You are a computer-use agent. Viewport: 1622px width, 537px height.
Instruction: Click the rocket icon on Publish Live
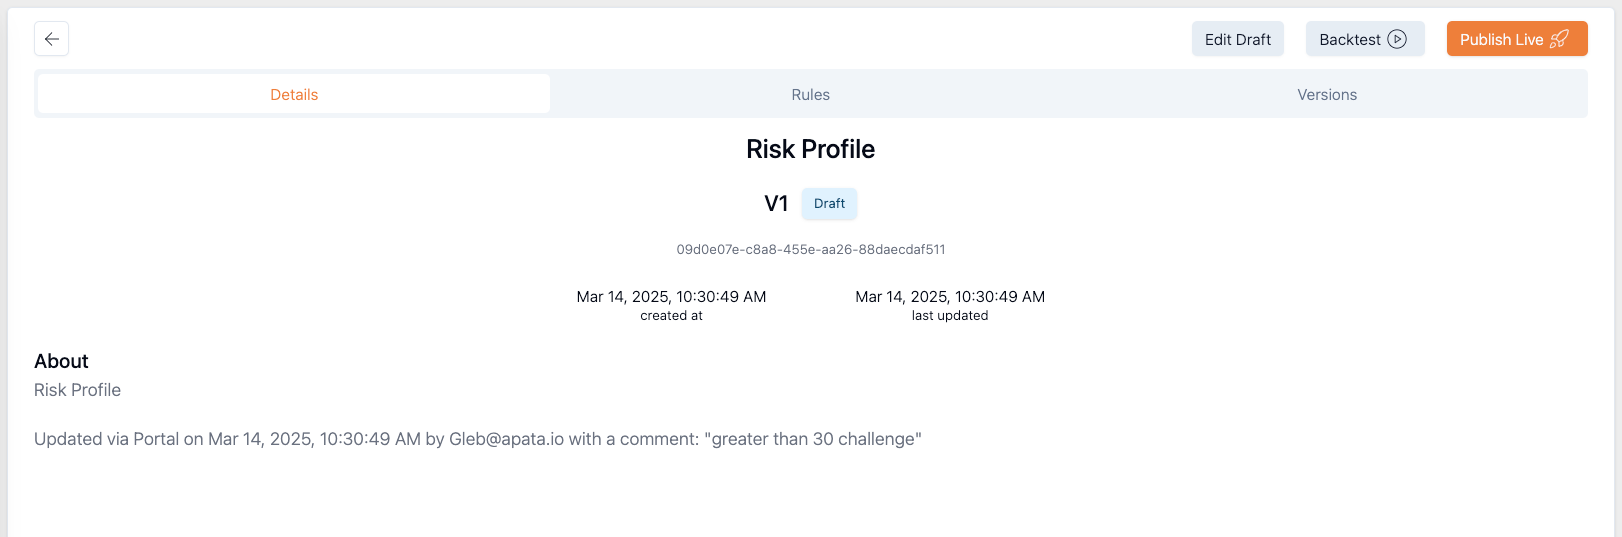(x=1559, y=39)
